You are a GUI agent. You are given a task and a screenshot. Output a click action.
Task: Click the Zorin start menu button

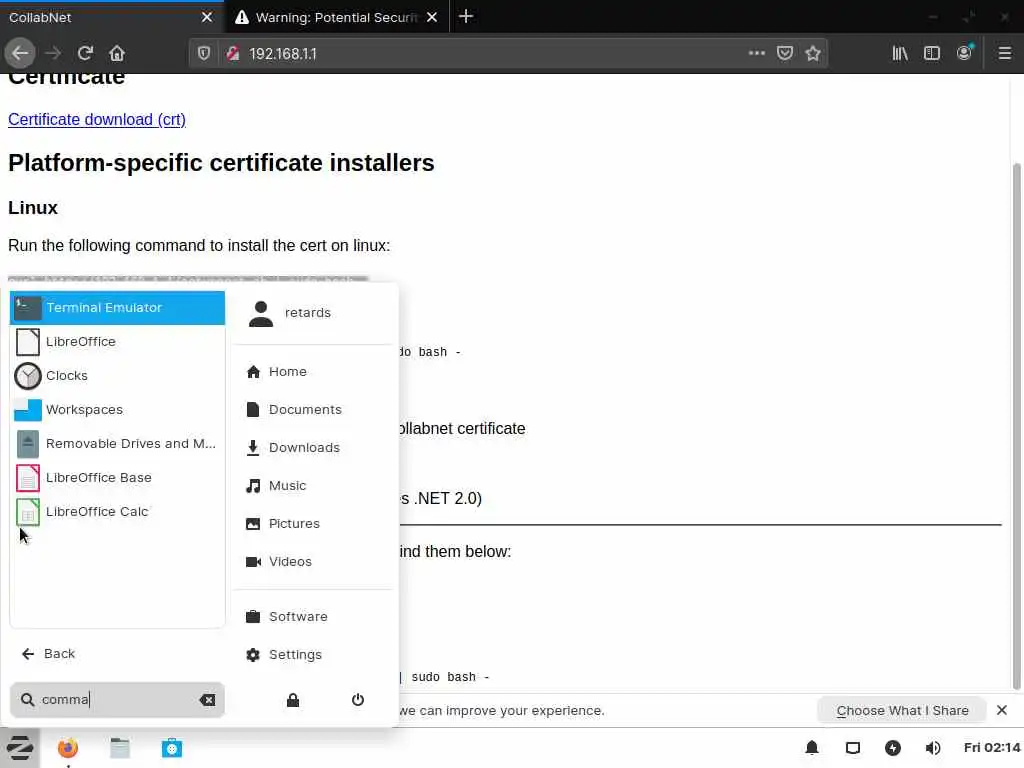coord(20,748)
